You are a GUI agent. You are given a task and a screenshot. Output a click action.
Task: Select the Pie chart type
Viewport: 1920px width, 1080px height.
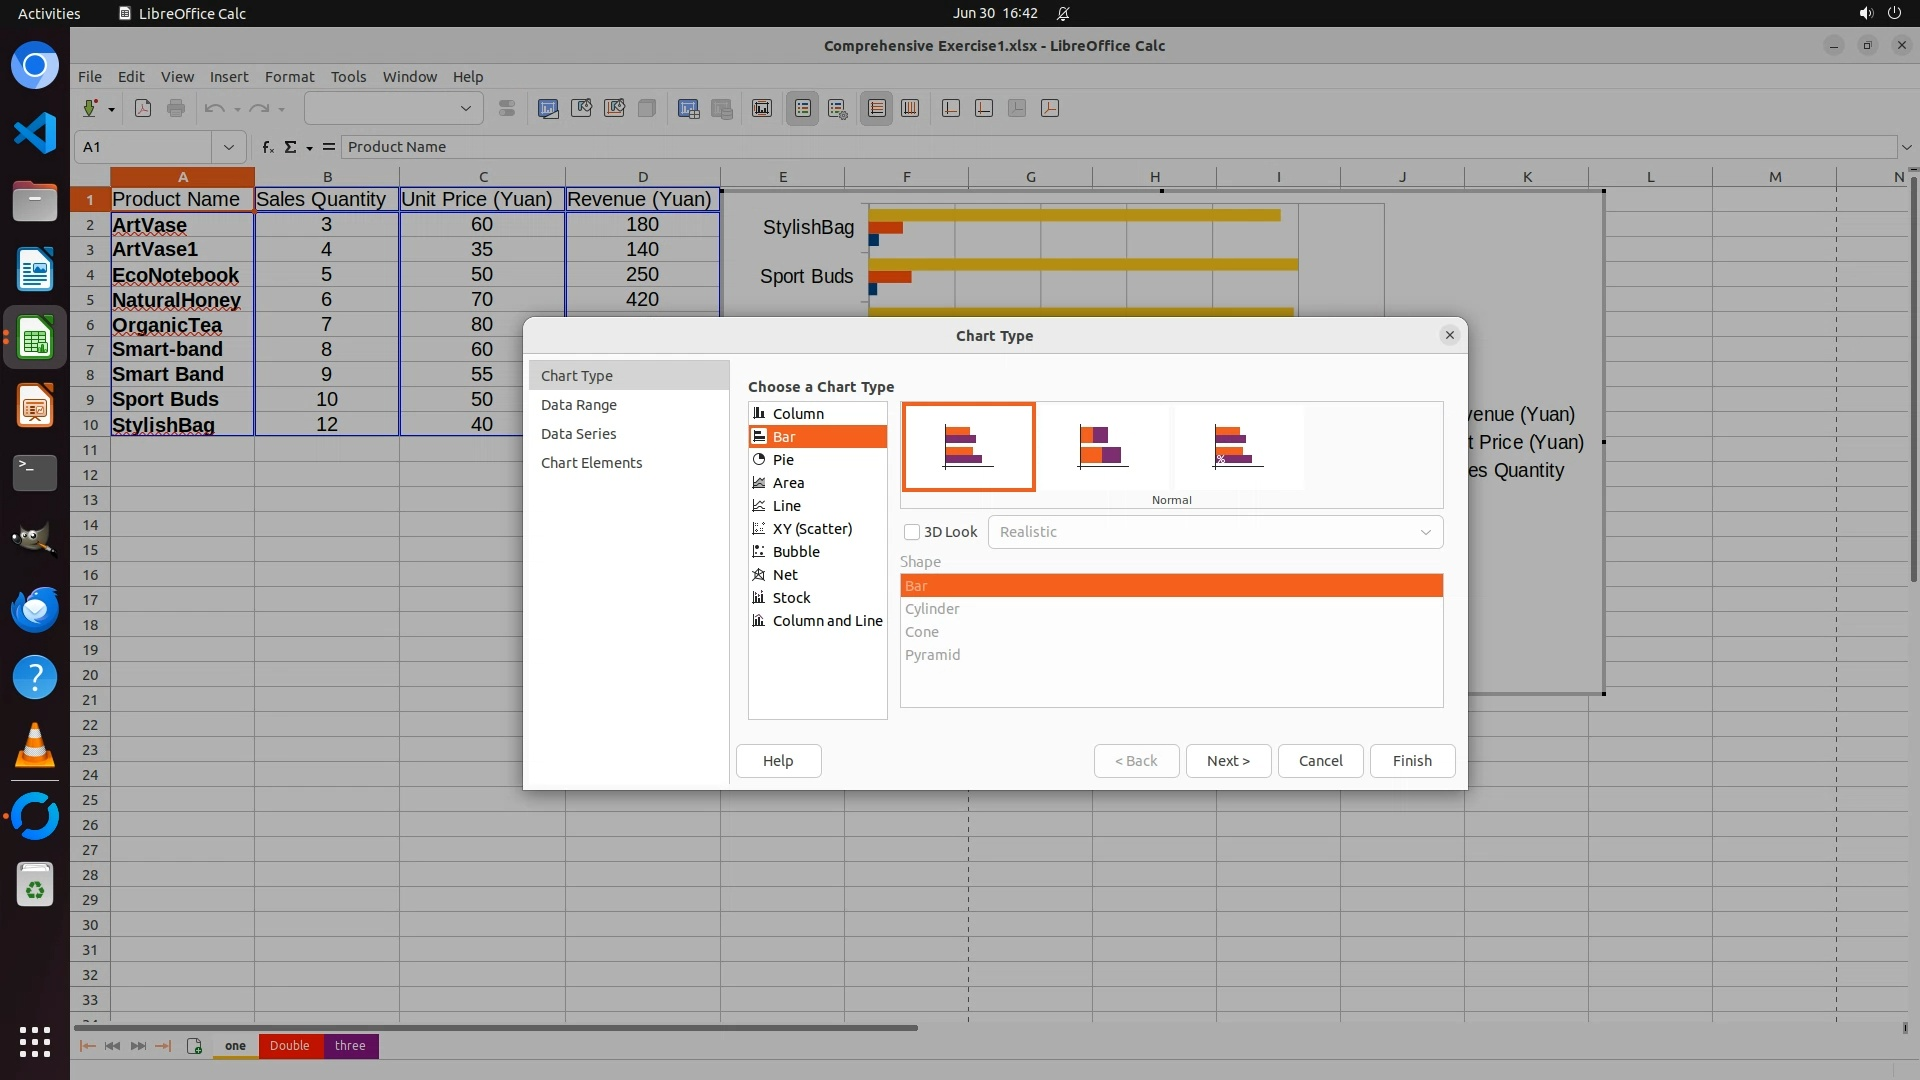pyautogui.click(x=783, y=460)
